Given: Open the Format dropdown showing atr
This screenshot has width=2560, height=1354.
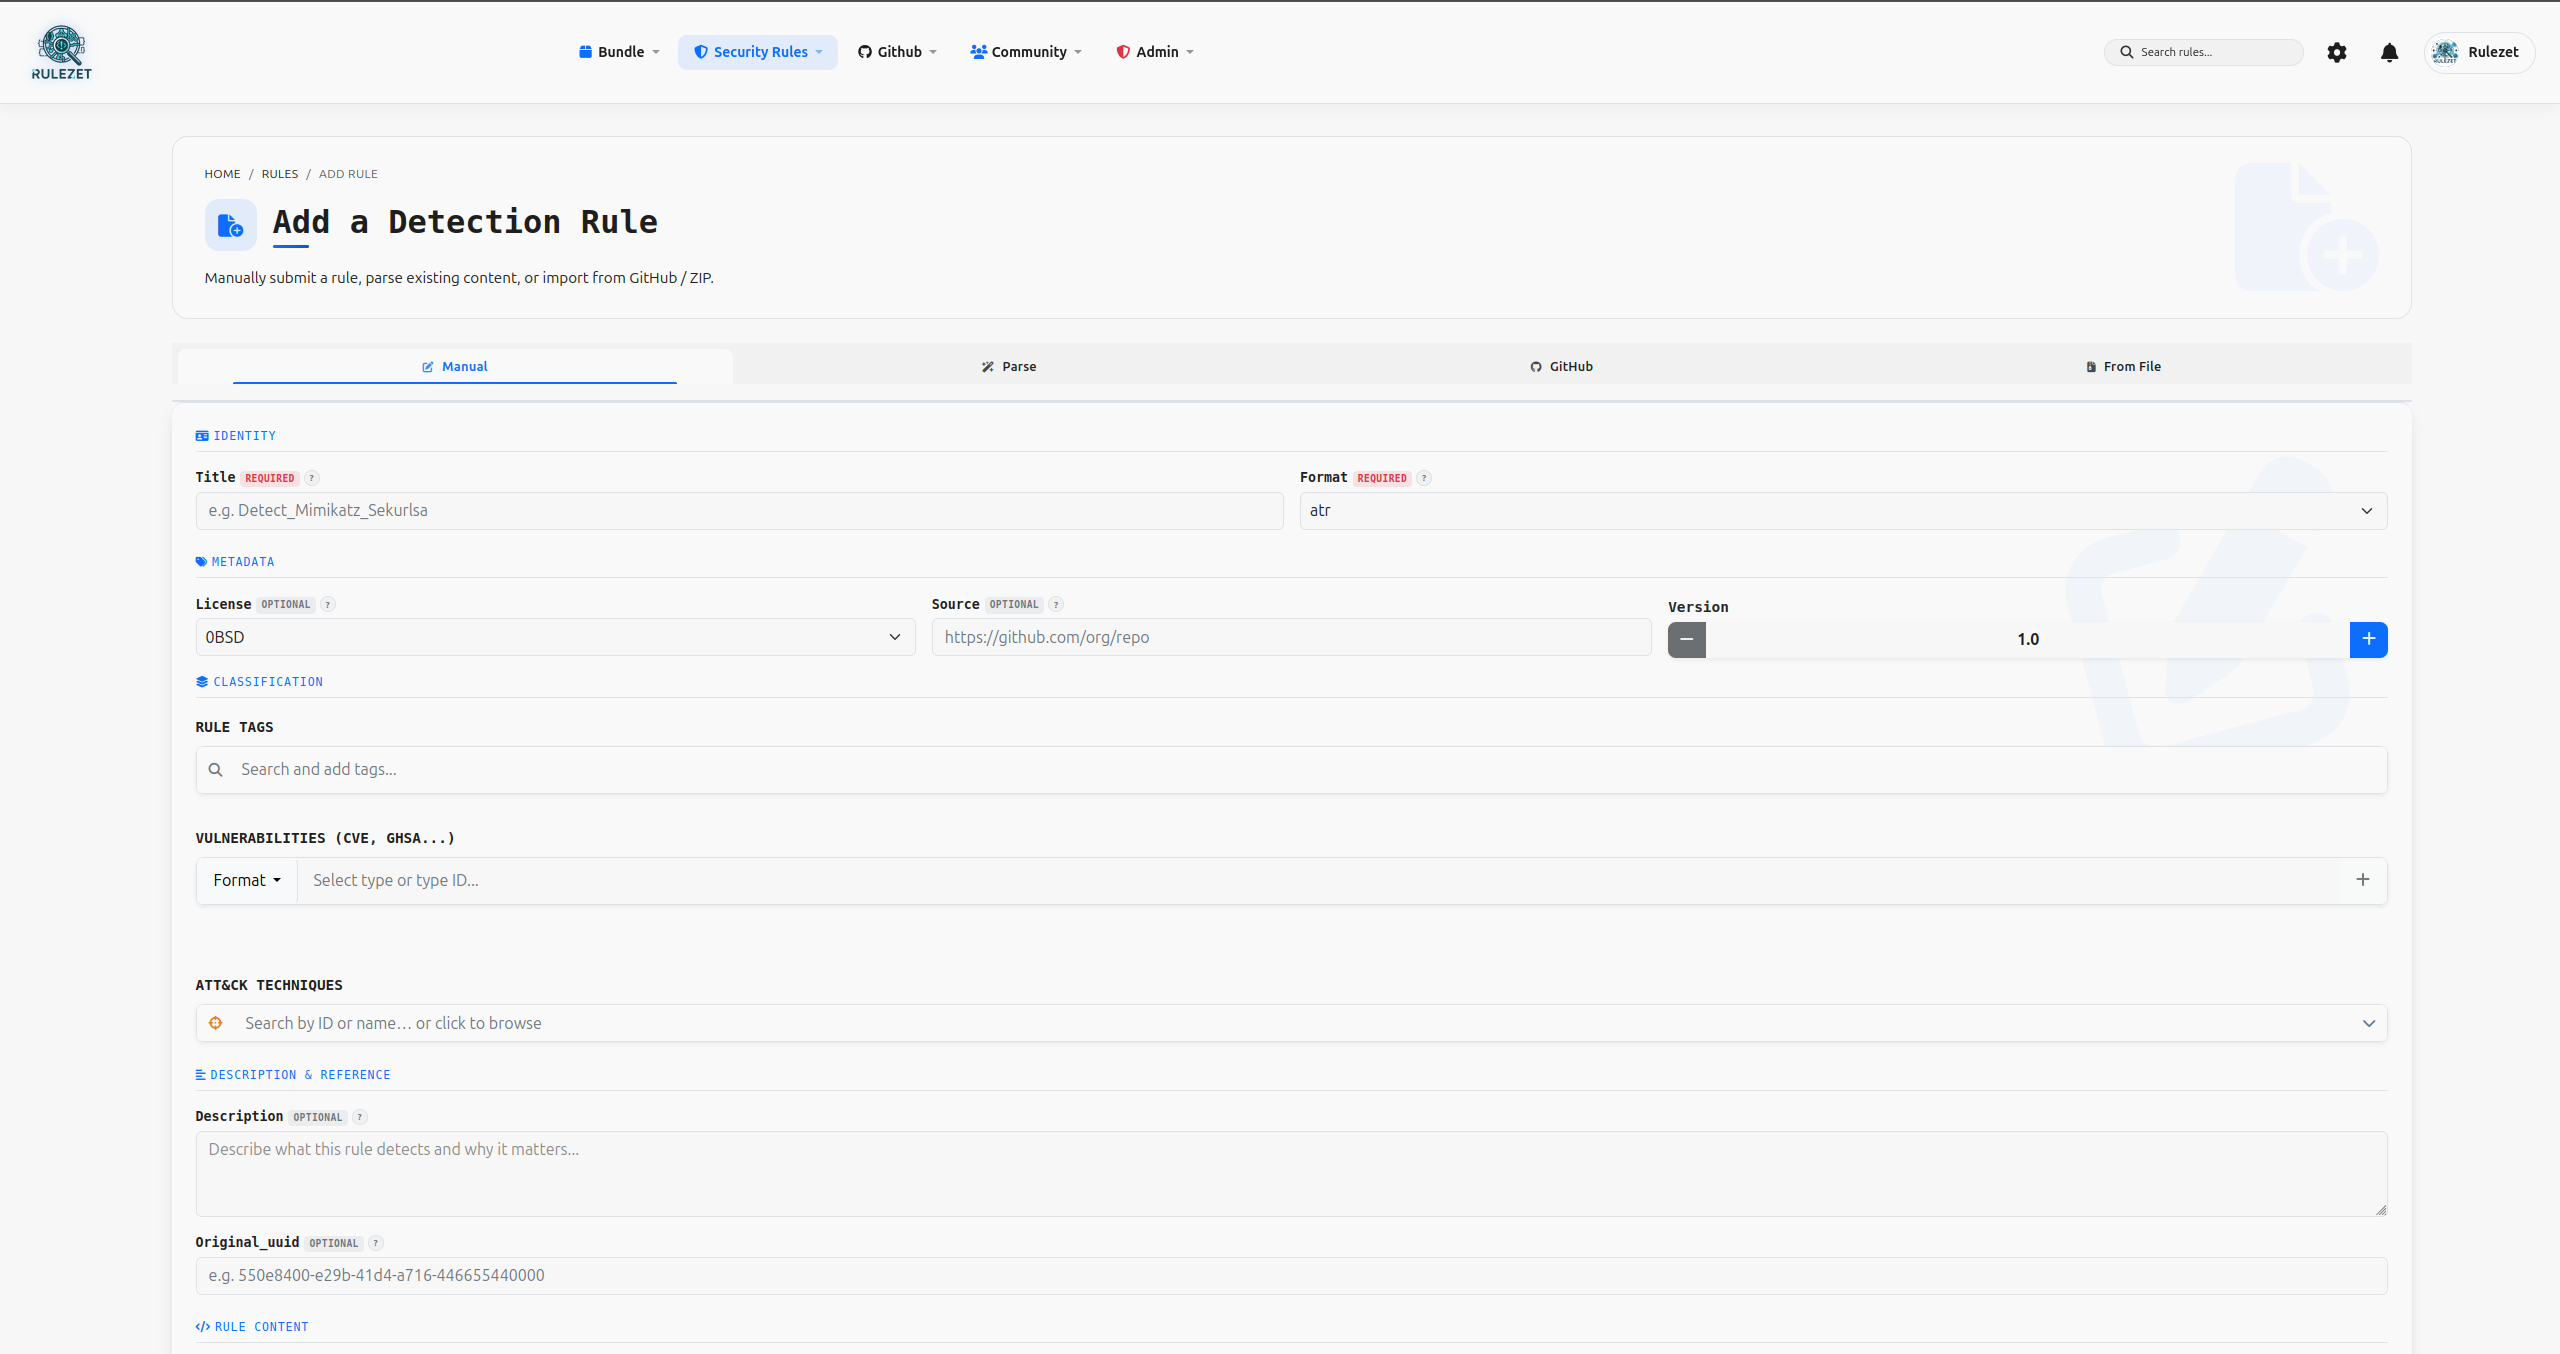Looking at the screenshot, I should [x=1843, y=511].
